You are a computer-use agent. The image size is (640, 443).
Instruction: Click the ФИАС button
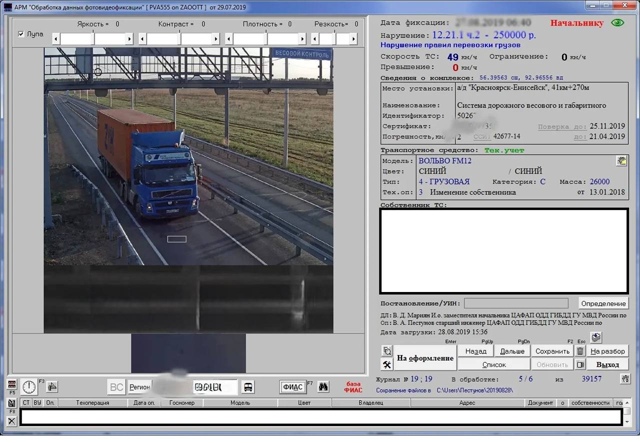click(x=293, y=387)
